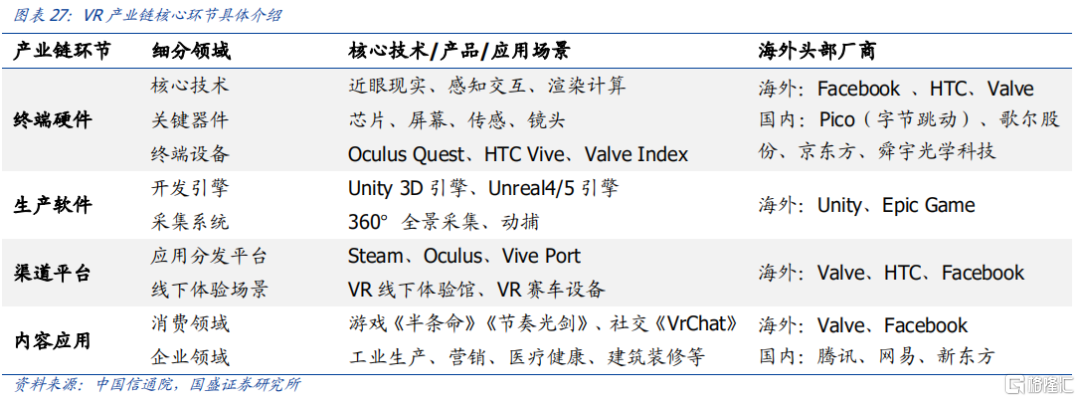This screenshot has height=401, width=1080.
Task: Select the 线下体验场景 cell
Action: click(209, 290)
